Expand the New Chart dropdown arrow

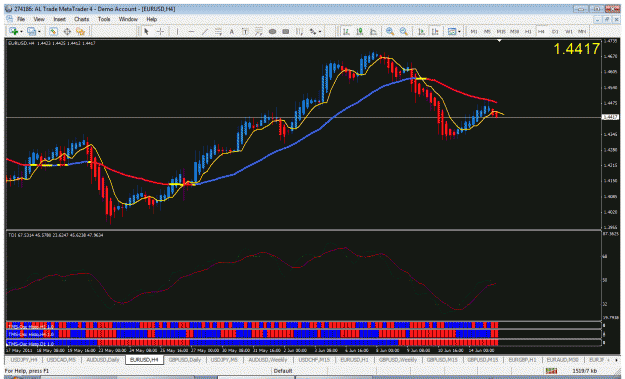[21, 31]
